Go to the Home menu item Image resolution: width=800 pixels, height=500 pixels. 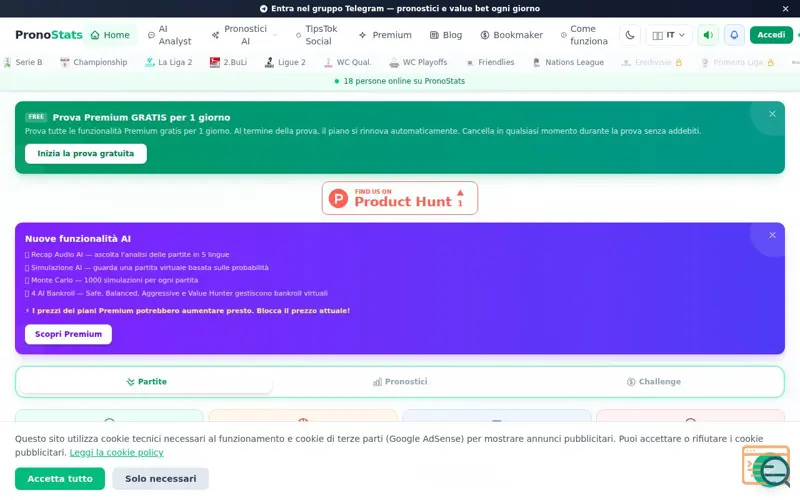[x=110, y=35]
